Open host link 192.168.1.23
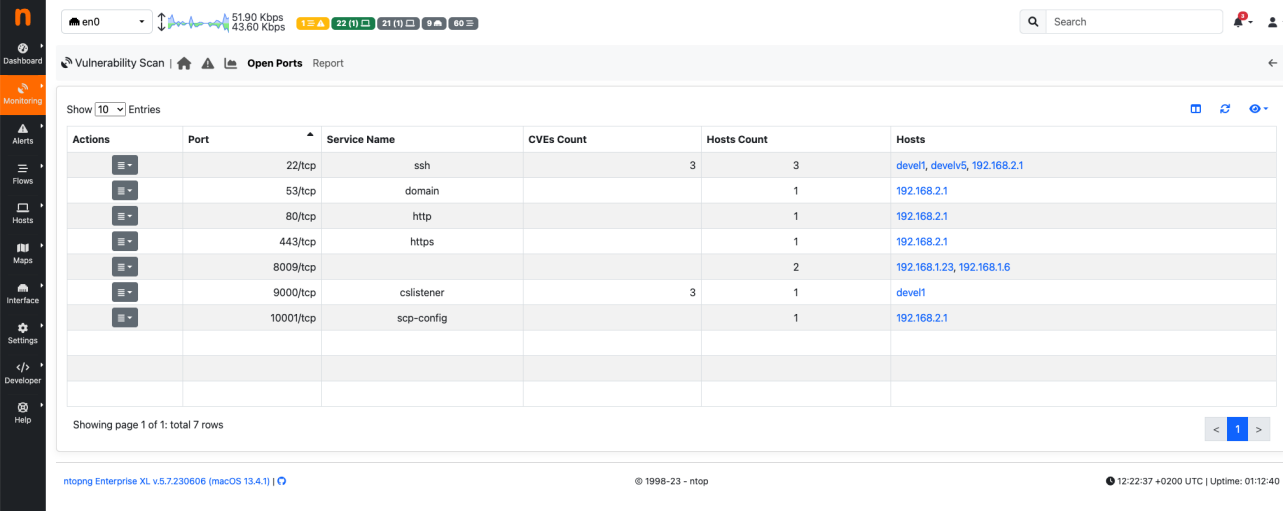1283x512 pixels. point(924,267)
